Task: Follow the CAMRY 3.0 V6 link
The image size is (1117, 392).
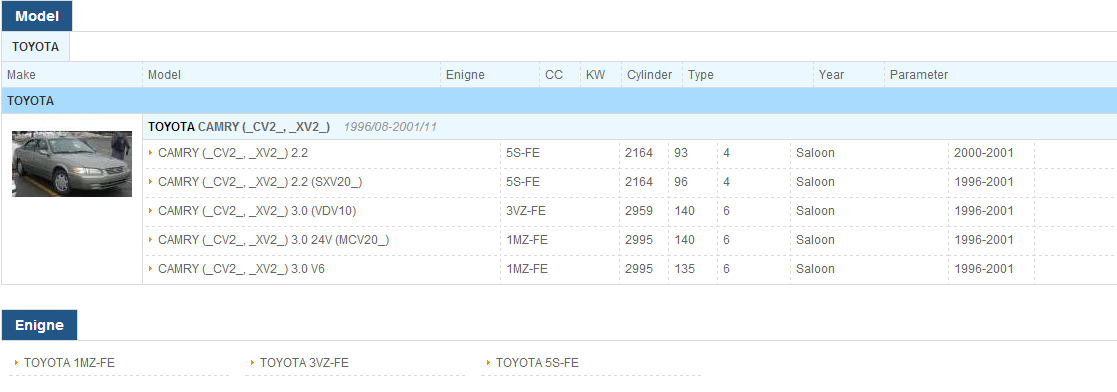Action: coord(241,269)
